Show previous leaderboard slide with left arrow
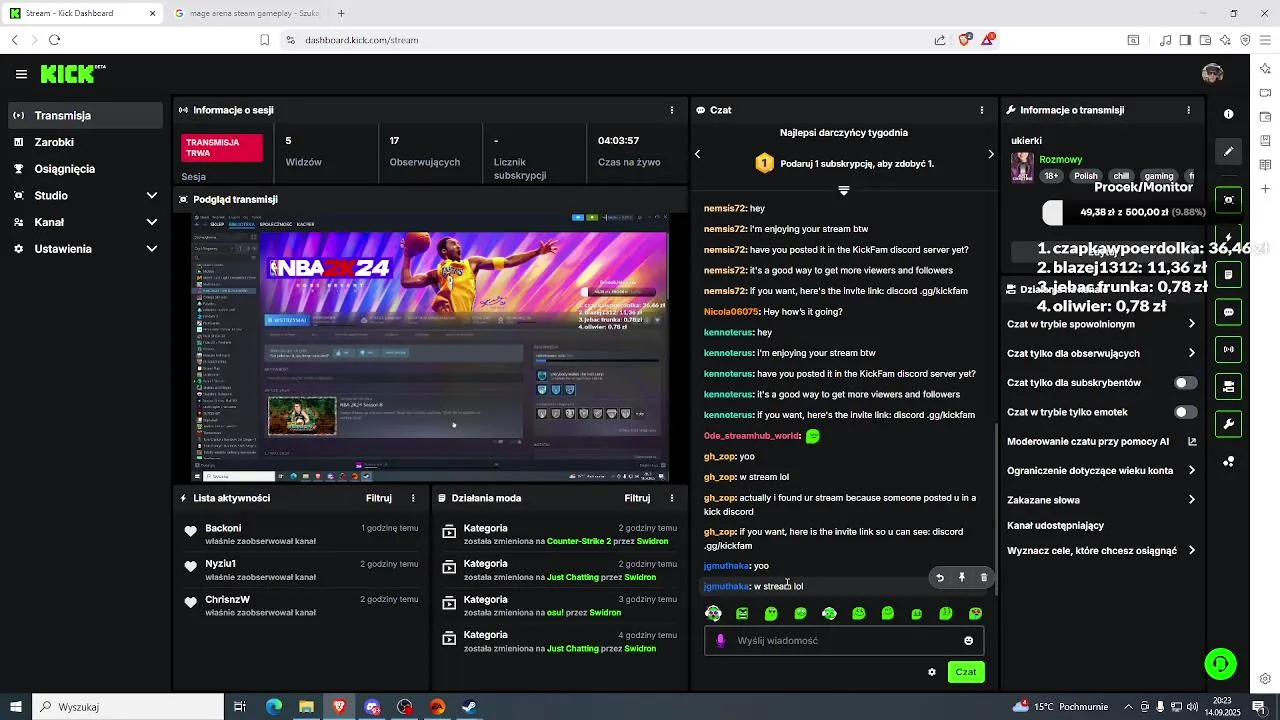1280x720 pixels. click(698, 154)
